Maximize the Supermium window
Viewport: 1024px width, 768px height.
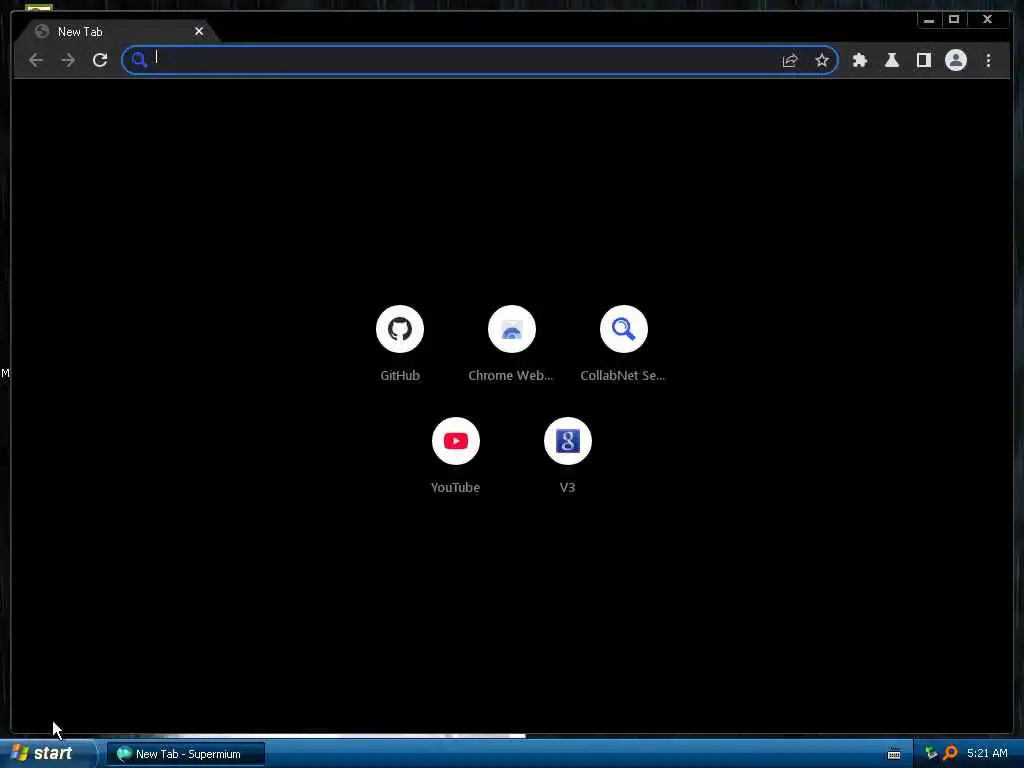coord(954,20)
